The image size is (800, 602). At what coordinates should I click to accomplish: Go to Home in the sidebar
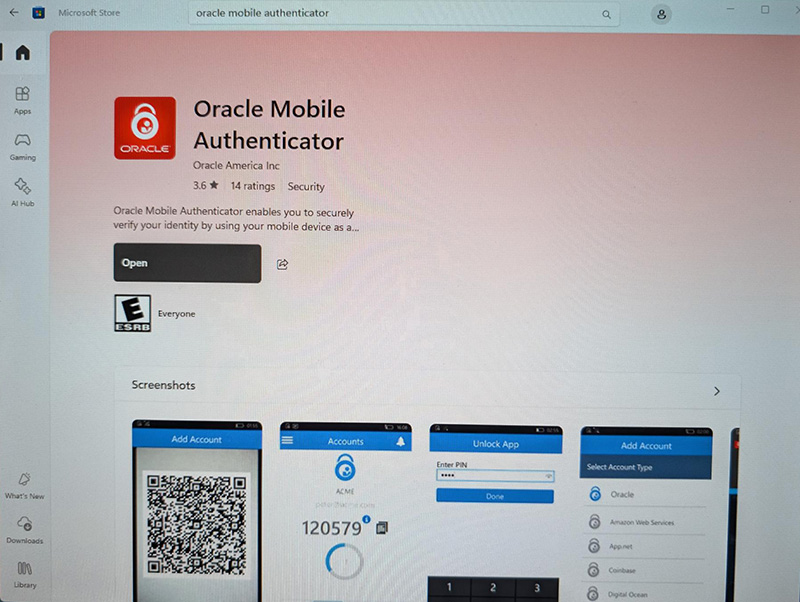coord(22,53)
